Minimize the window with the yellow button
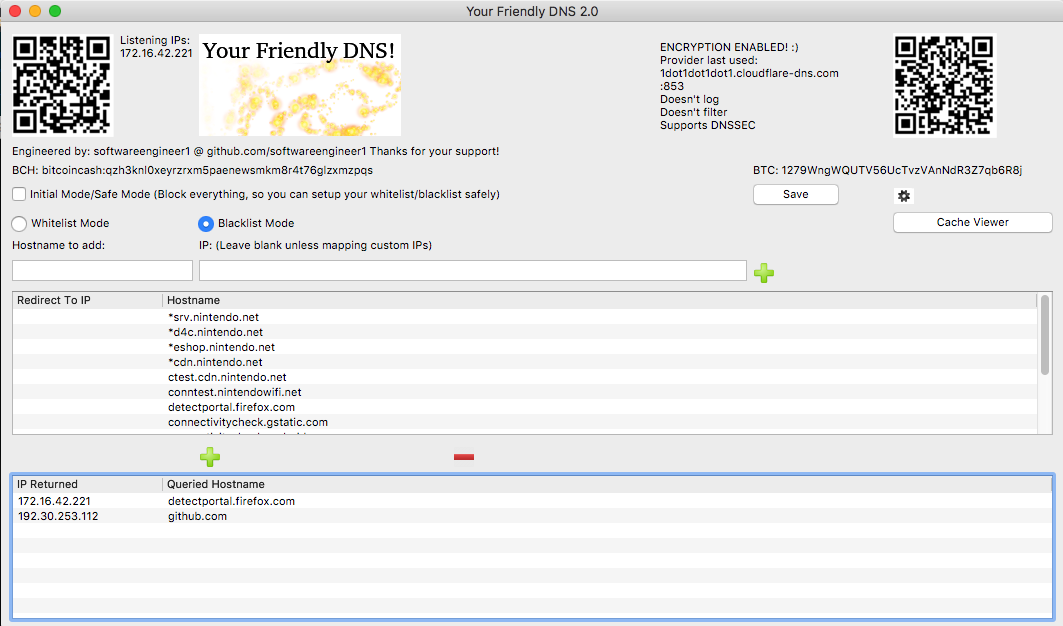 (x=35, y=11)
